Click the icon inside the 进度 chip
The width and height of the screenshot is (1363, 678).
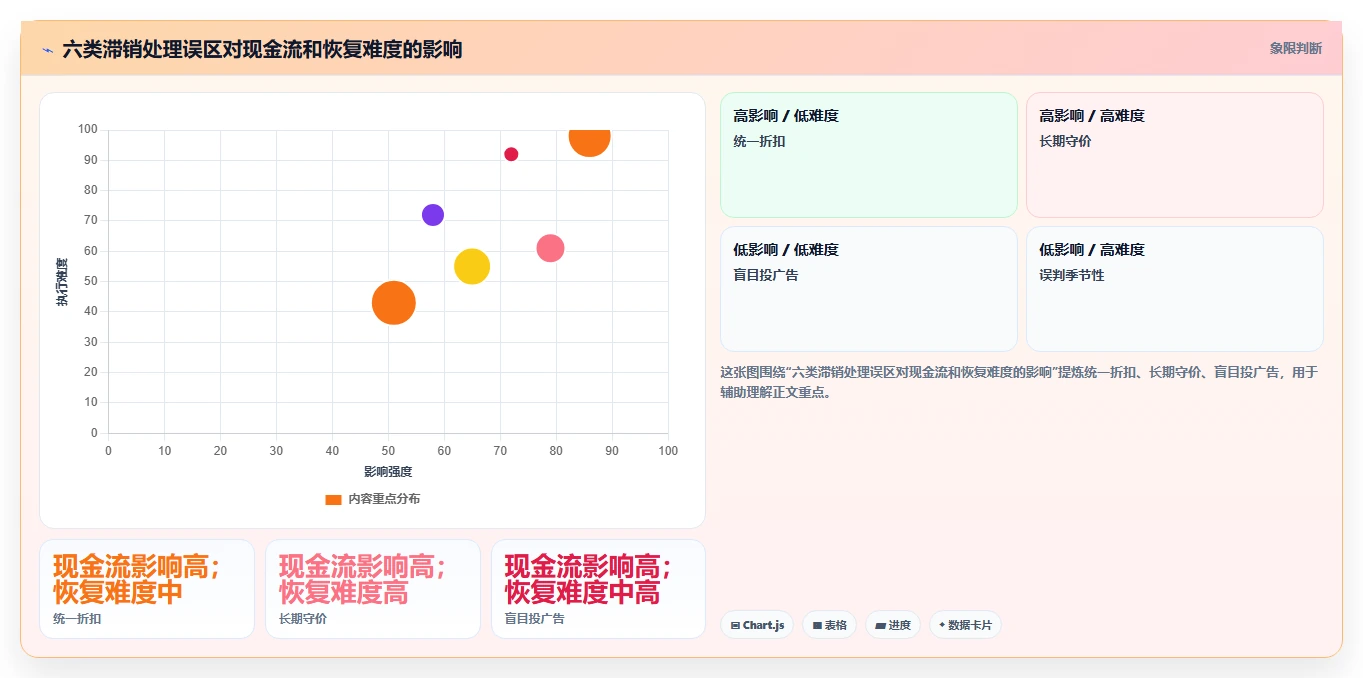880,625
